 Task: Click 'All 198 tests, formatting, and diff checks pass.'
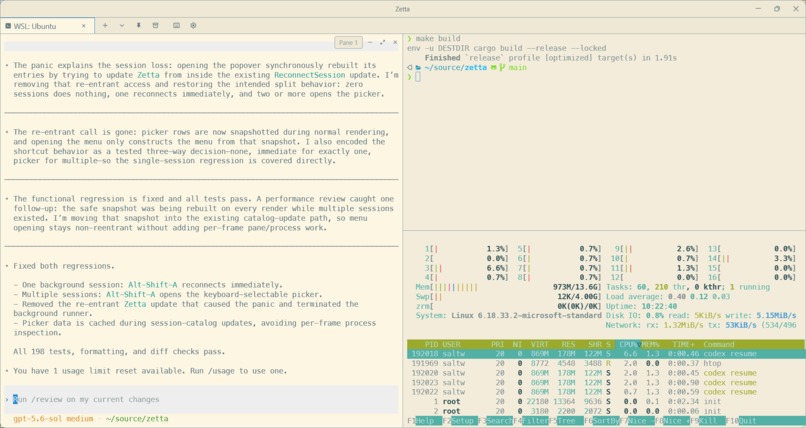tap(119, 352)
